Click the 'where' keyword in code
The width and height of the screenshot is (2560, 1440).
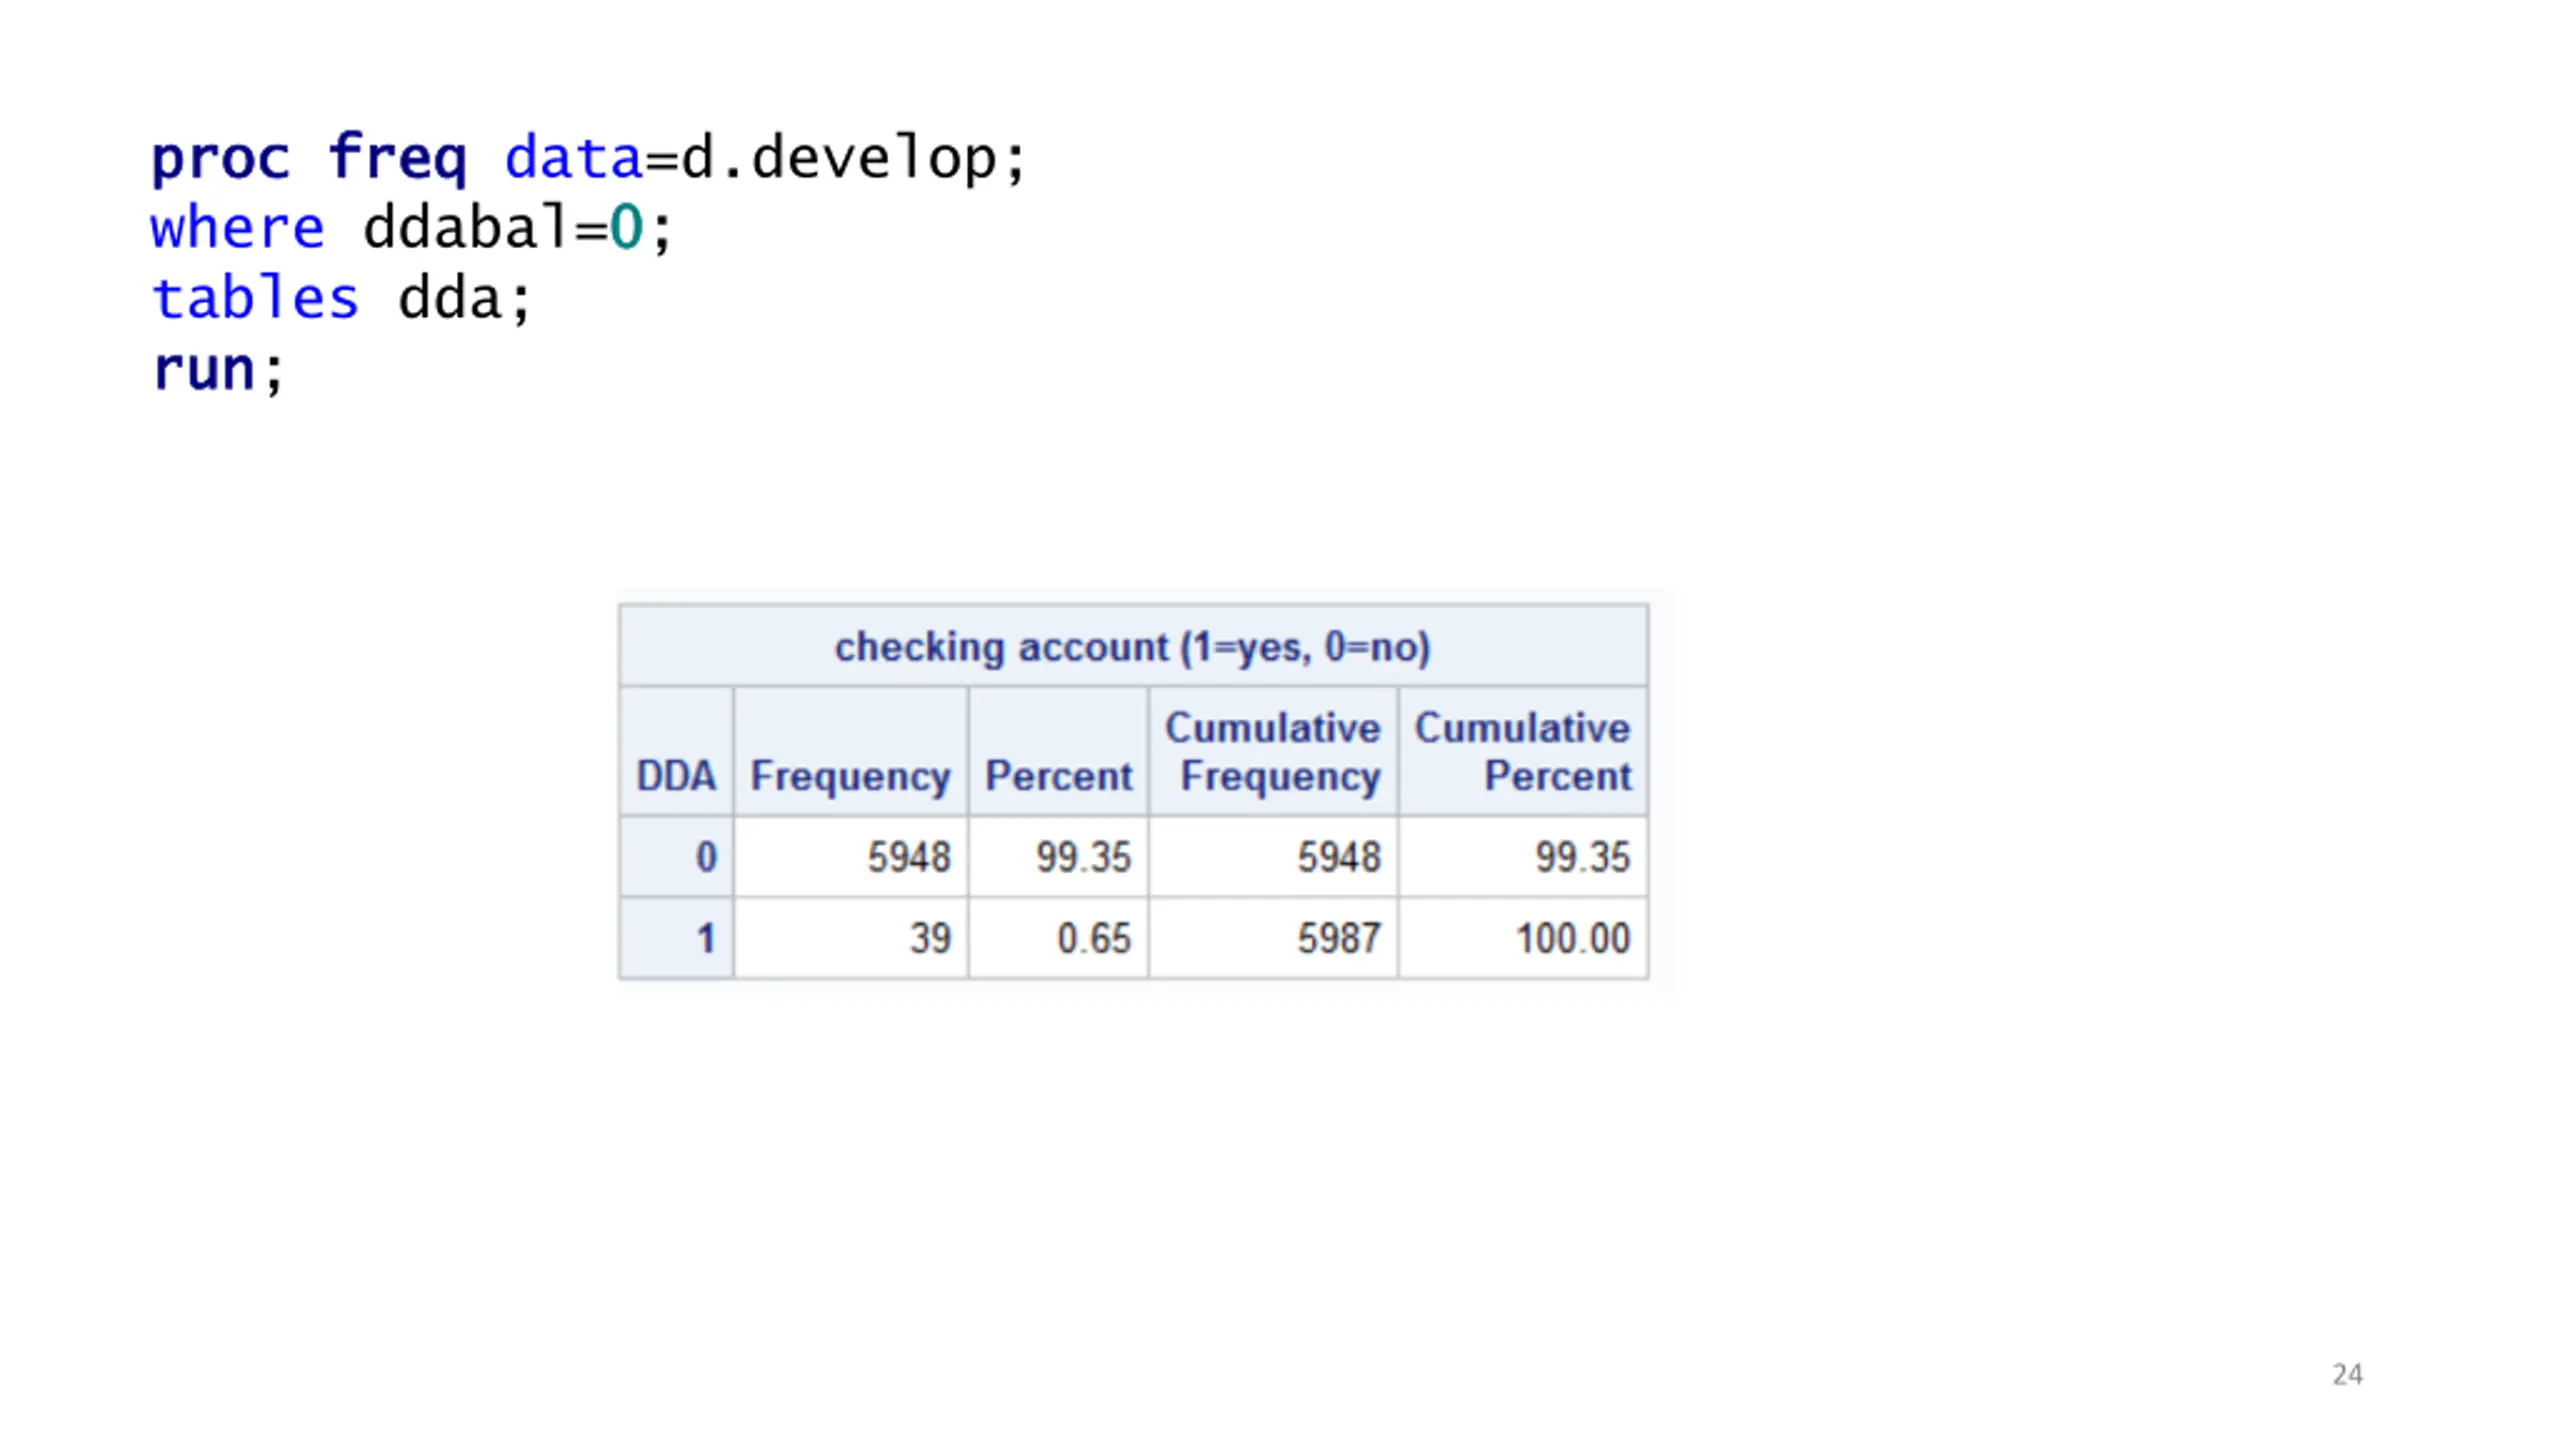[x=237, y=228]
